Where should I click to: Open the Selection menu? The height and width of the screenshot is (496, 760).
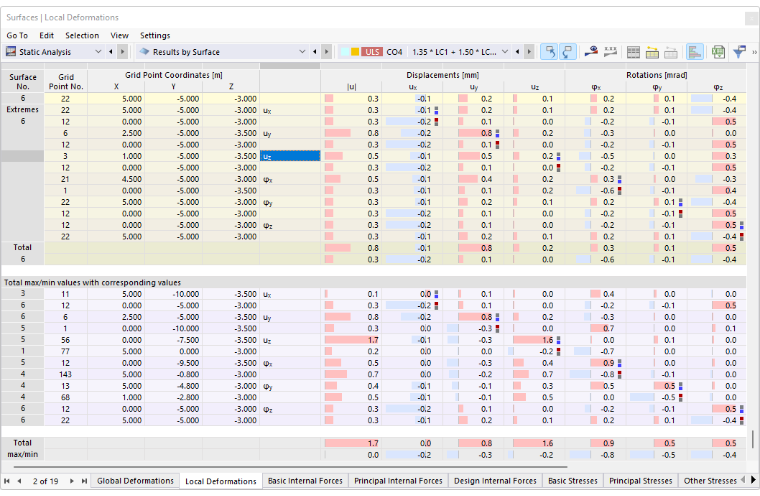tap(82, 35)
